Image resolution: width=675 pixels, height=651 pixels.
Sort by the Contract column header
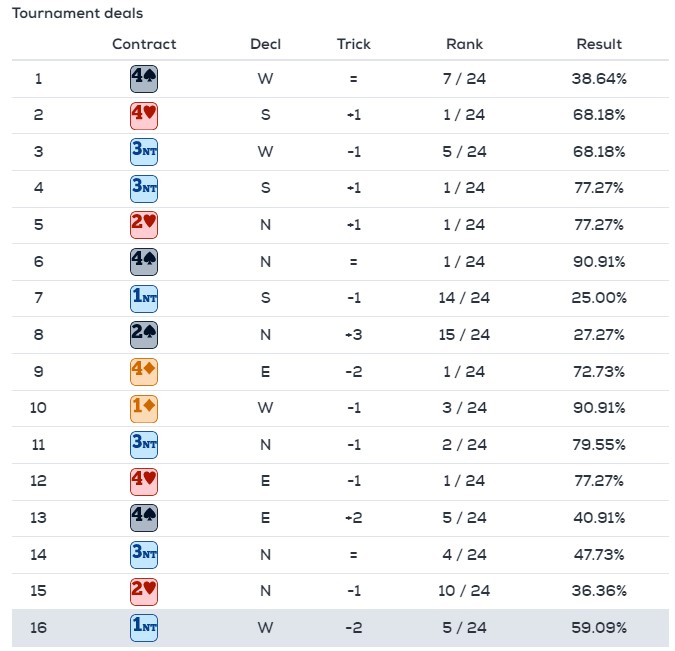144,44
